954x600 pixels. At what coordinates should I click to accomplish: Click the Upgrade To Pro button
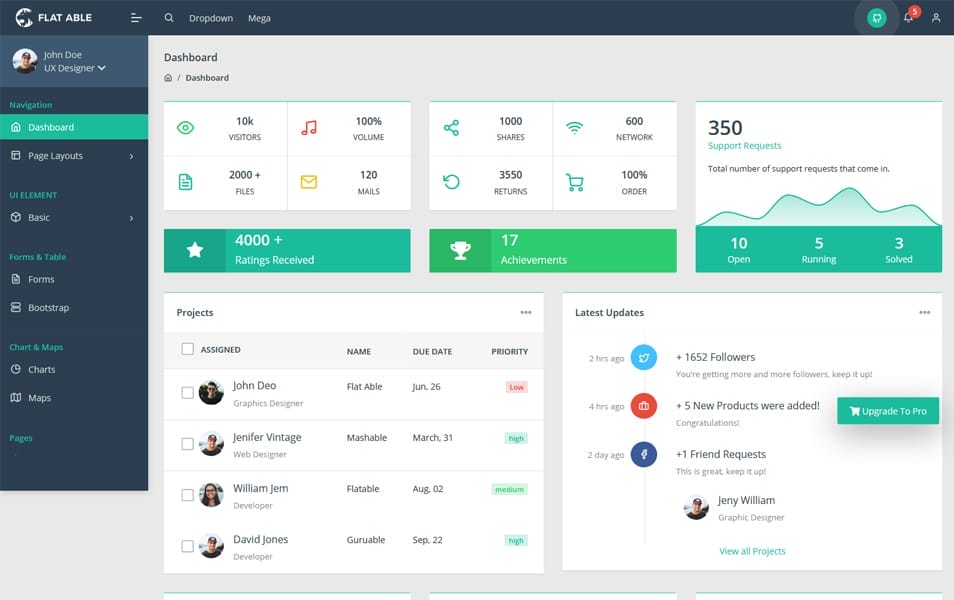(887, 410)
